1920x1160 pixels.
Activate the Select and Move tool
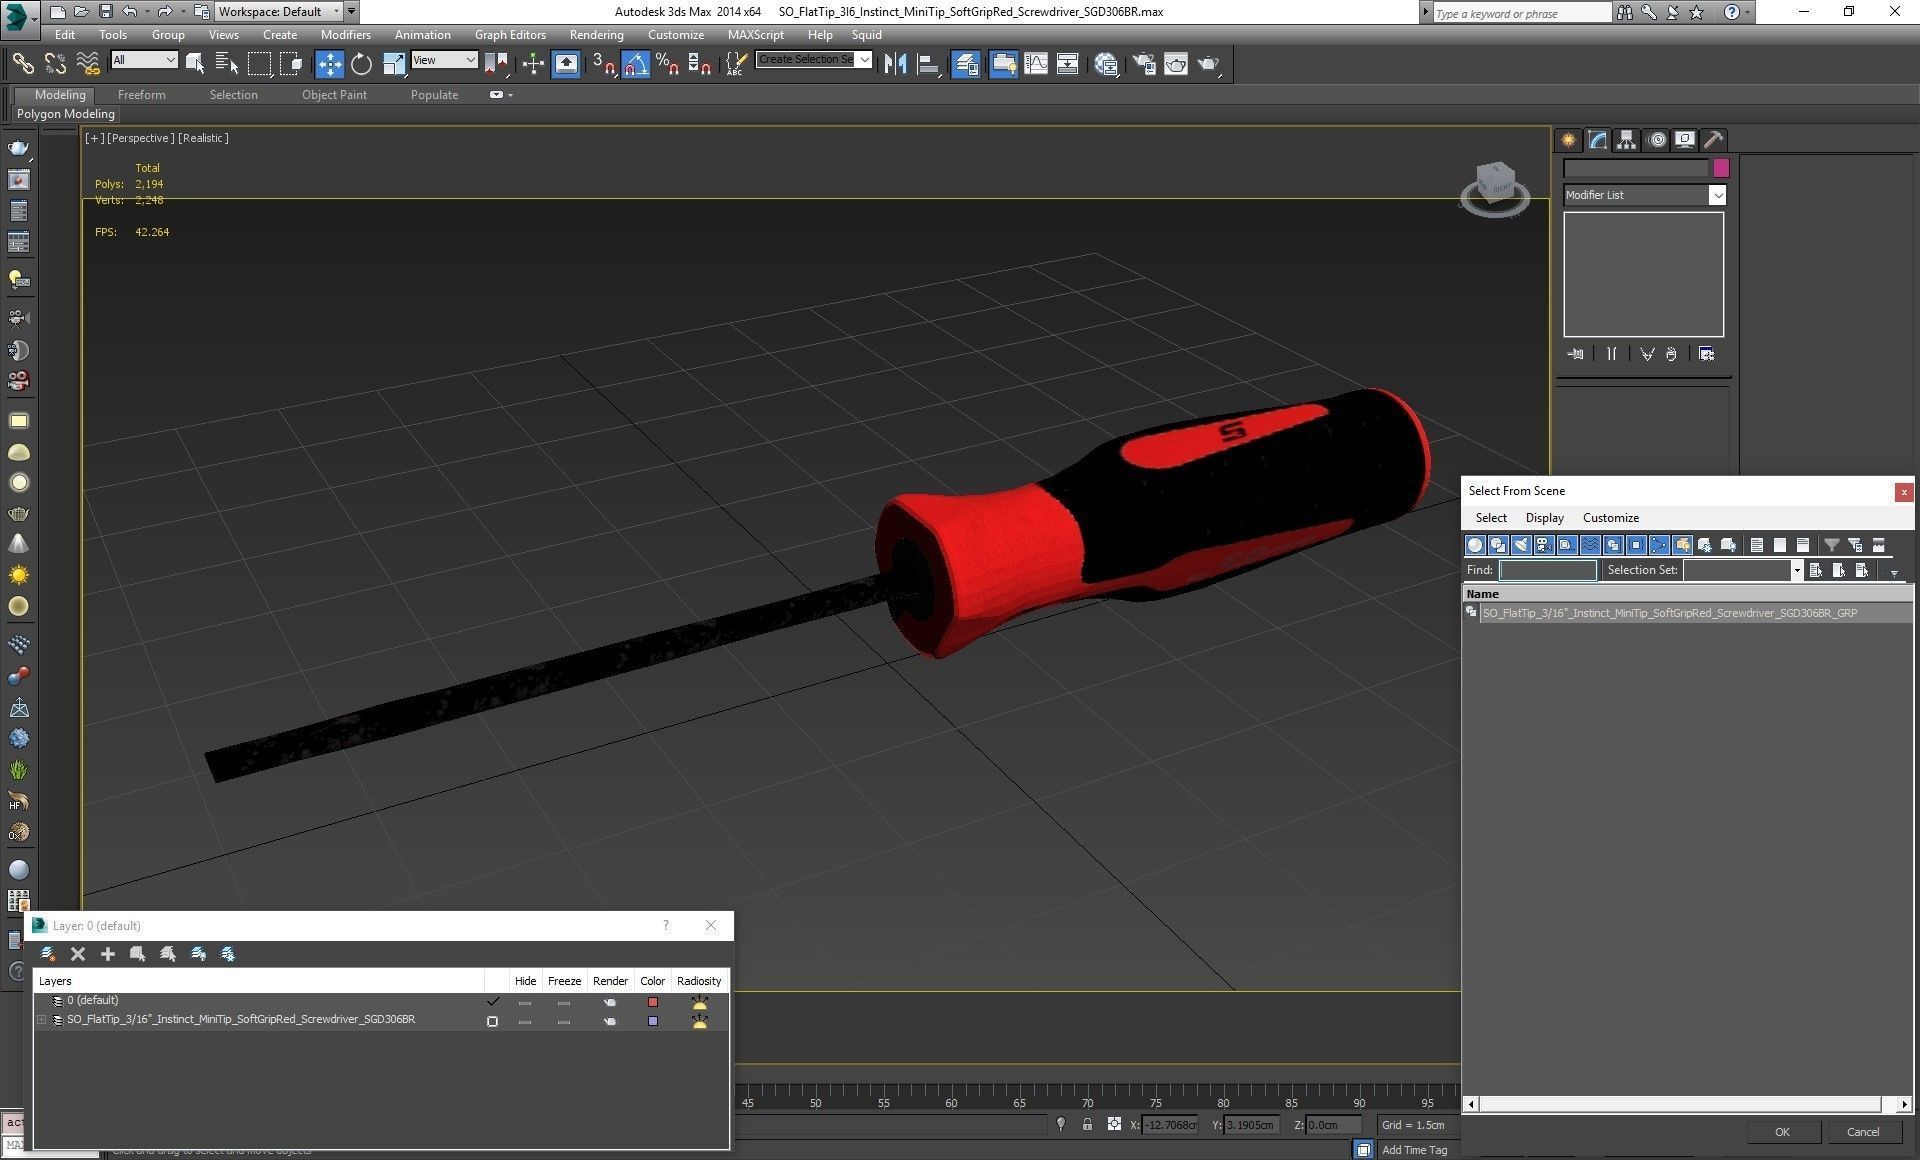(x=329, y=64)
